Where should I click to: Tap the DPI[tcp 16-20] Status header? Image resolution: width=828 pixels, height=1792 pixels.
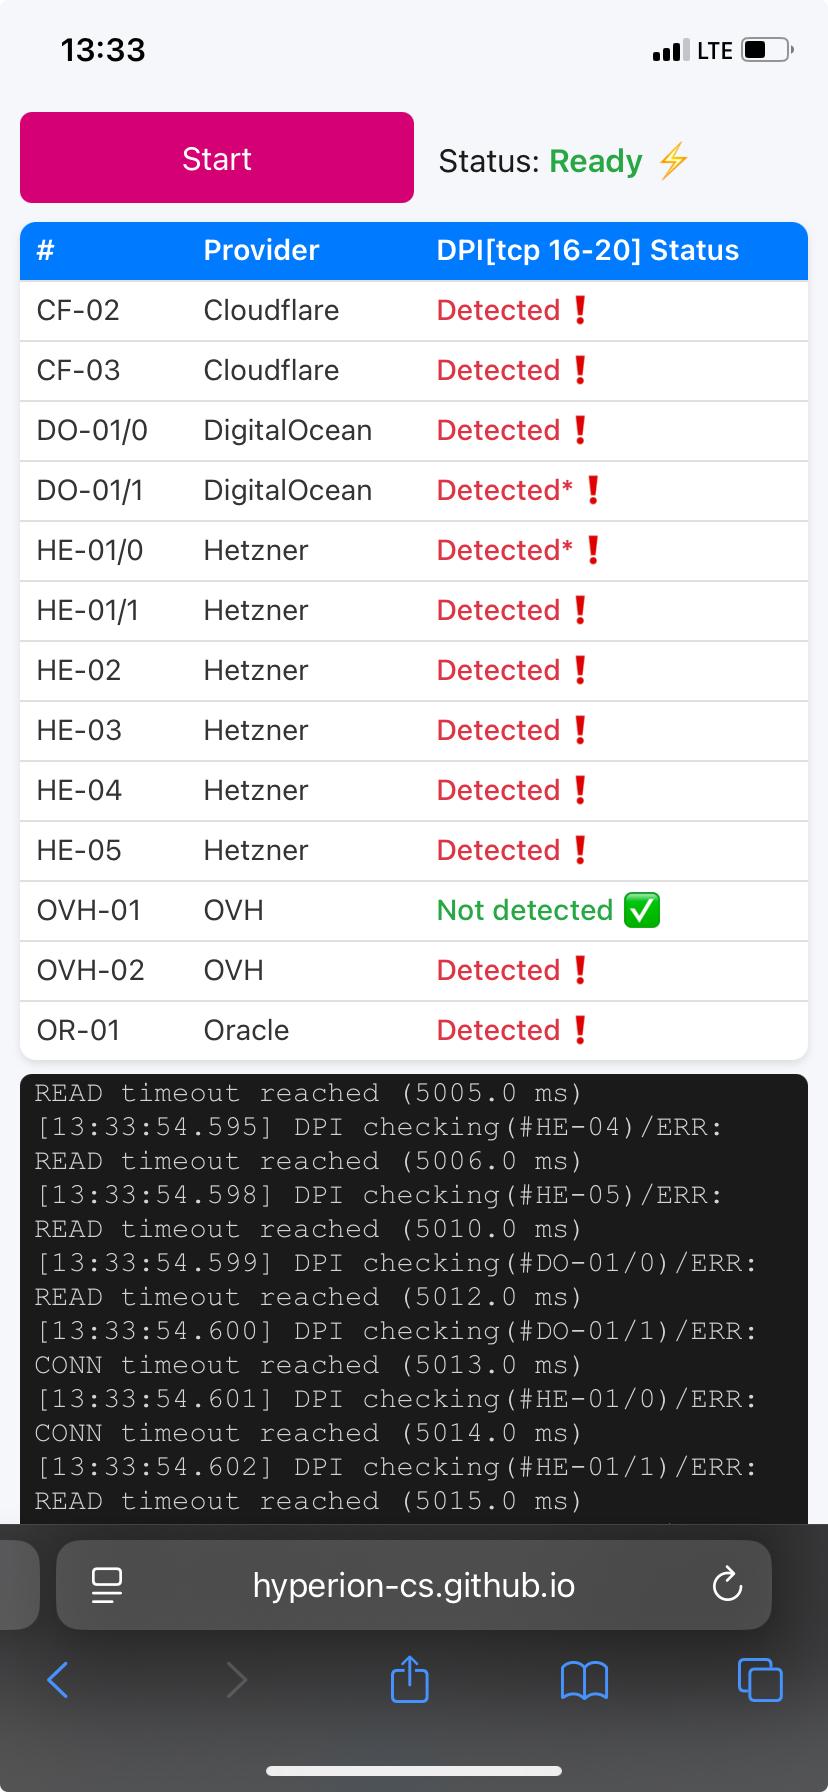tap(587, 250)
